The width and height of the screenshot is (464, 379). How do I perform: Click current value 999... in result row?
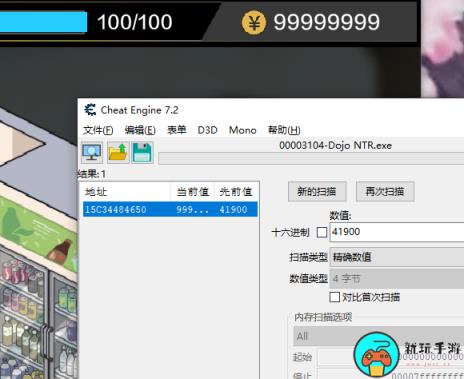(x=193, y=210)
